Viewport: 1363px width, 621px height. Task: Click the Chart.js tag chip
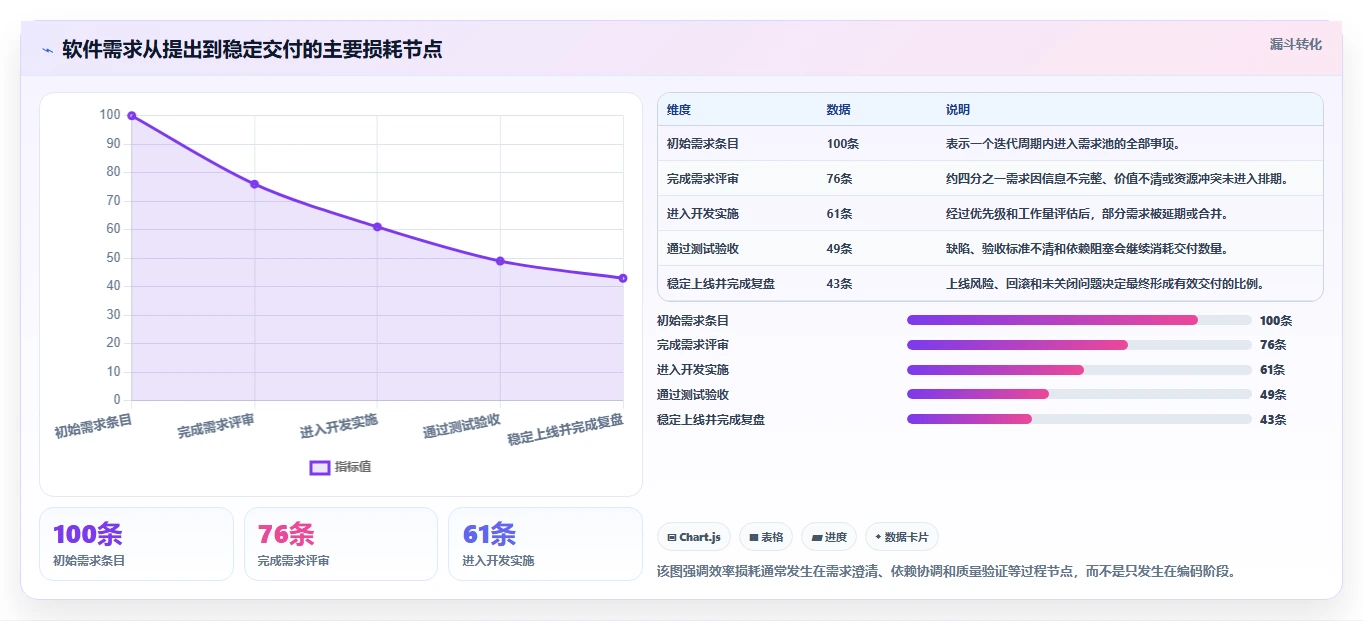click(694, 537)
